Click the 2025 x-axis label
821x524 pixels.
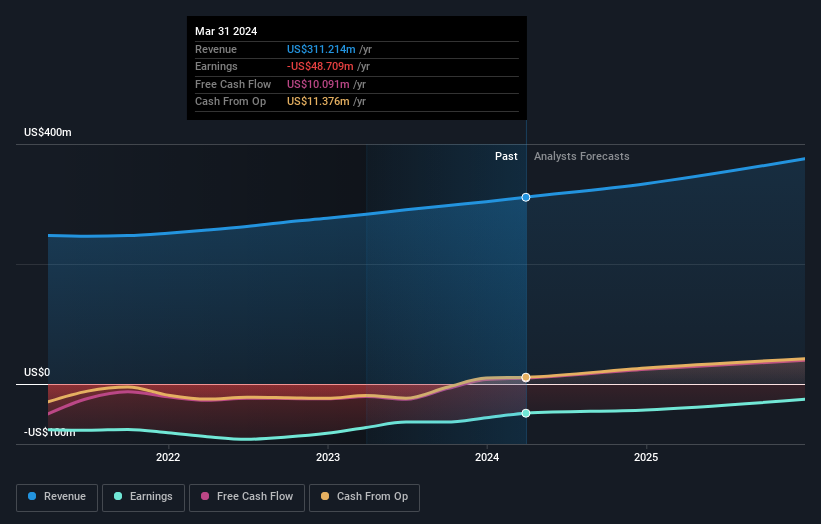pyautogui.click(x=646, y=457)
